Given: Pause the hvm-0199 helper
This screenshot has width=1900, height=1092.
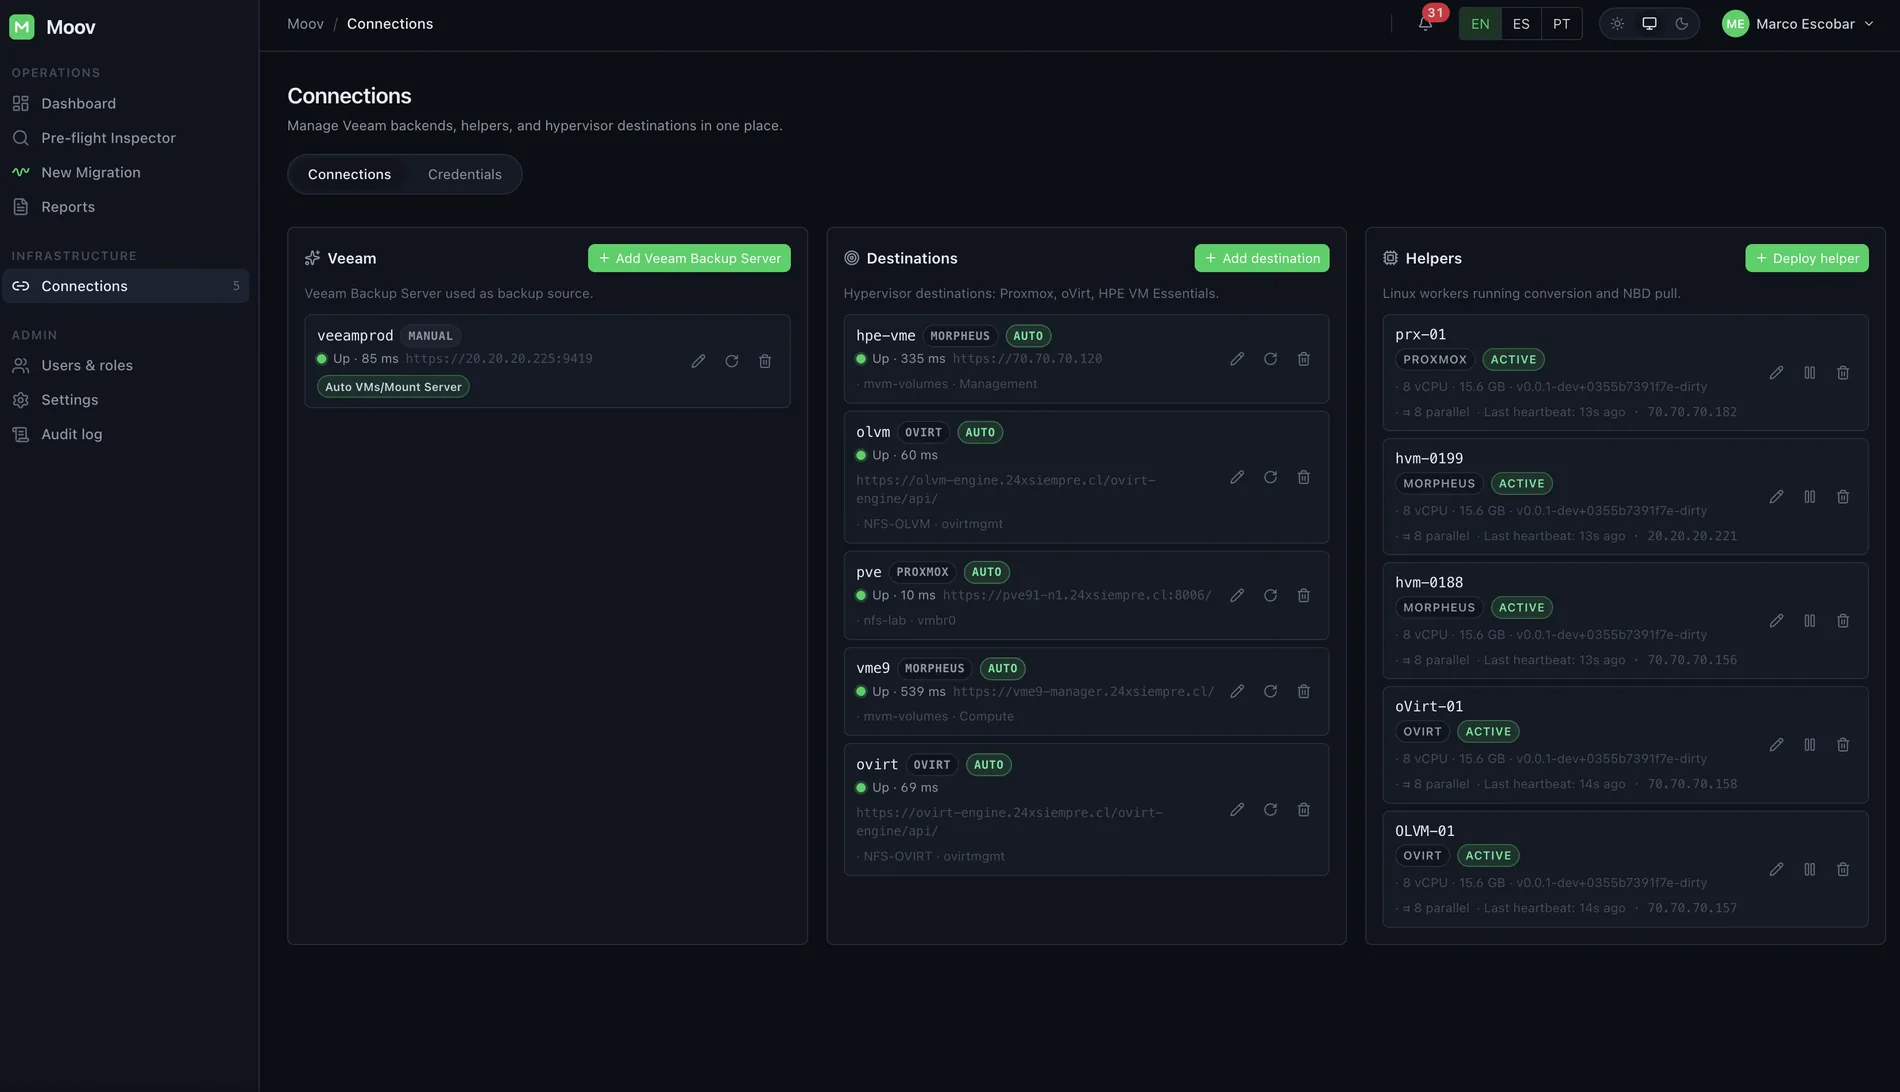Looking at the screenshot, I should pos(1810,497).
